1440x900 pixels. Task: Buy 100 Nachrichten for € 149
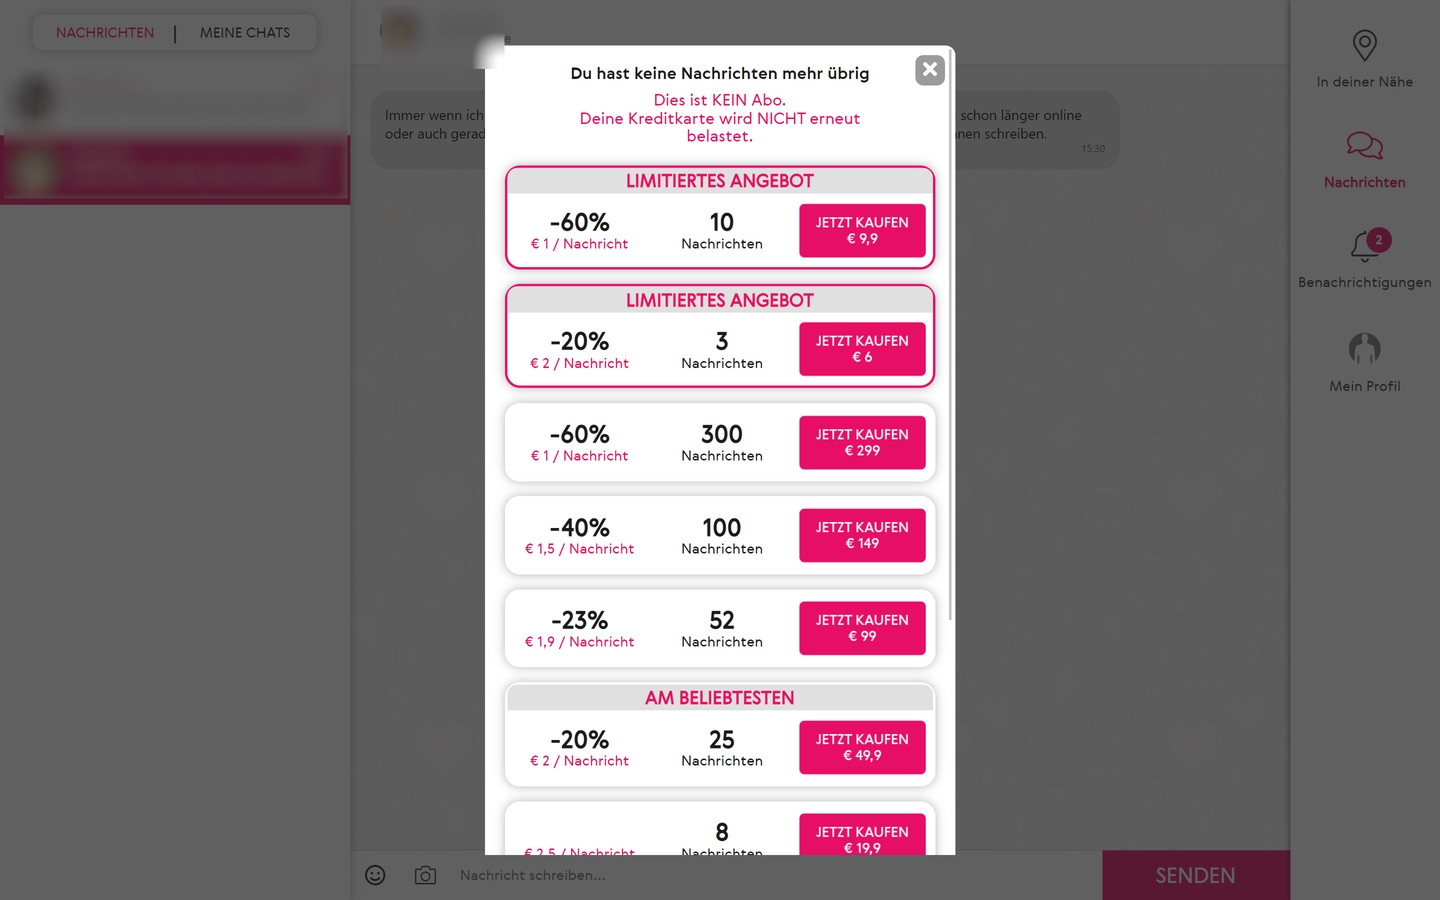862,536
